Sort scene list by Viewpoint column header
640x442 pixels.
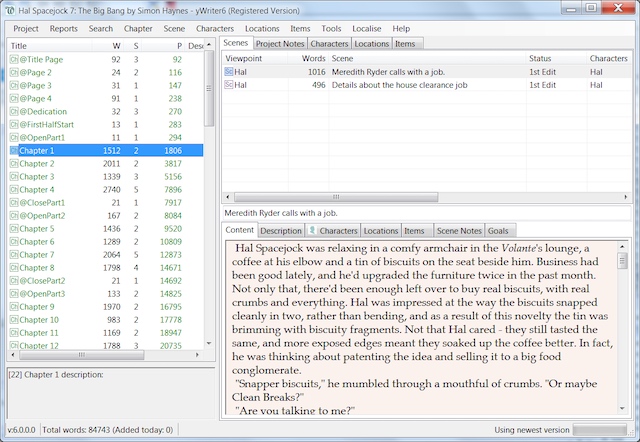(255, 58)
